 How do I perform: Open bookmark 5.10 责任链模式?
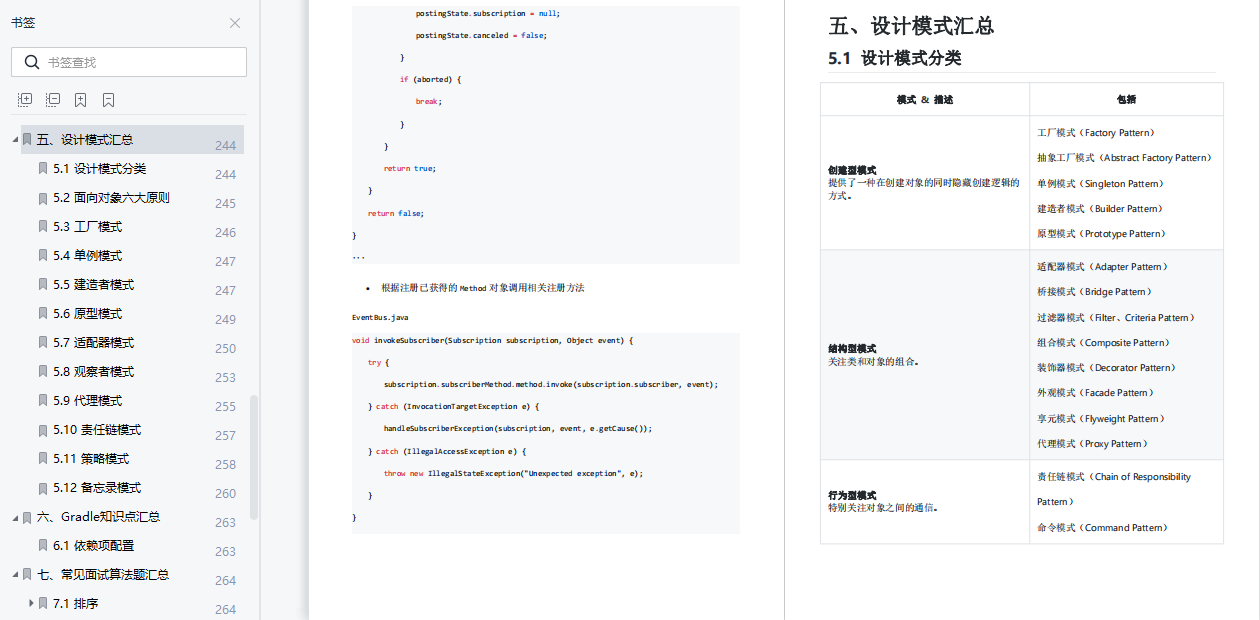tap(97, 430)
